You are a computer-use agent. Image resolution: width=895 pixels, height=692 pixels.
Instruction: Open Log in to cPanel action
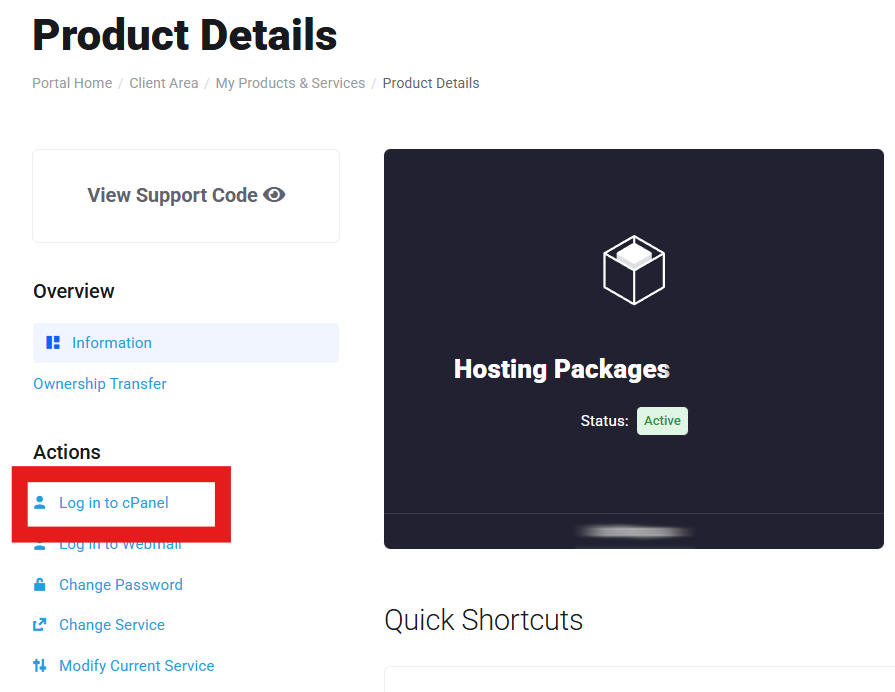(x=114, y=502)
